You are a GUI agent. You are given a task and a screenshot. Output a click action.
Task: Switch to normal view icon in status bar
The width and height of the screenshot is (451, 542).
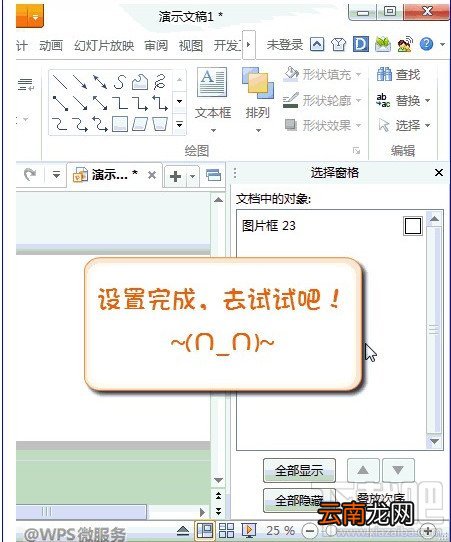click(x=205, y=530)
